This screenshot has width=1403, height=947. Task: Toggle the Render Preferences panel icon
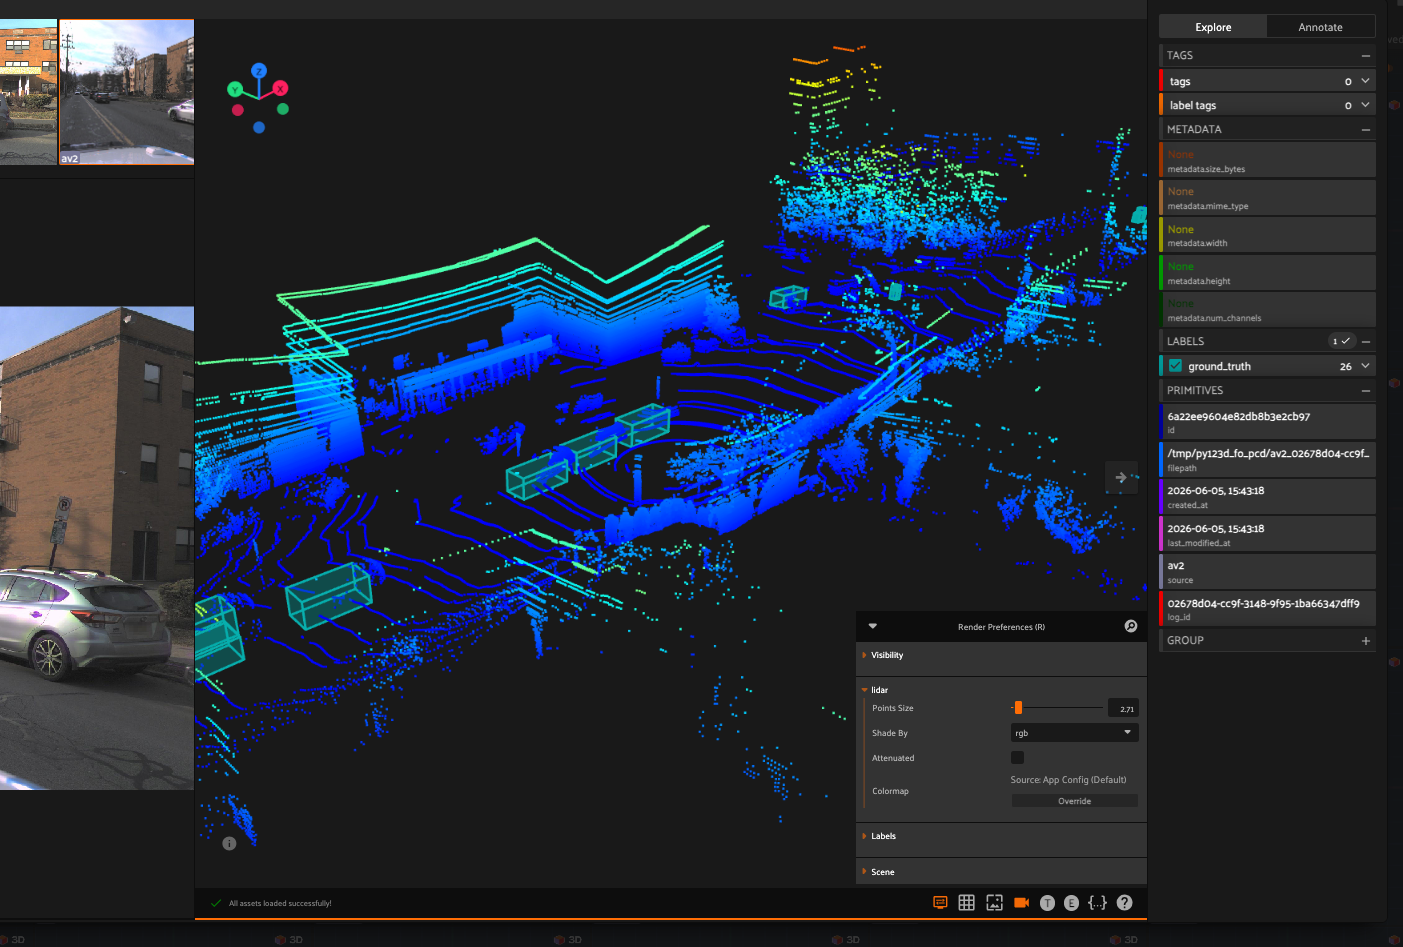point(940,902)
